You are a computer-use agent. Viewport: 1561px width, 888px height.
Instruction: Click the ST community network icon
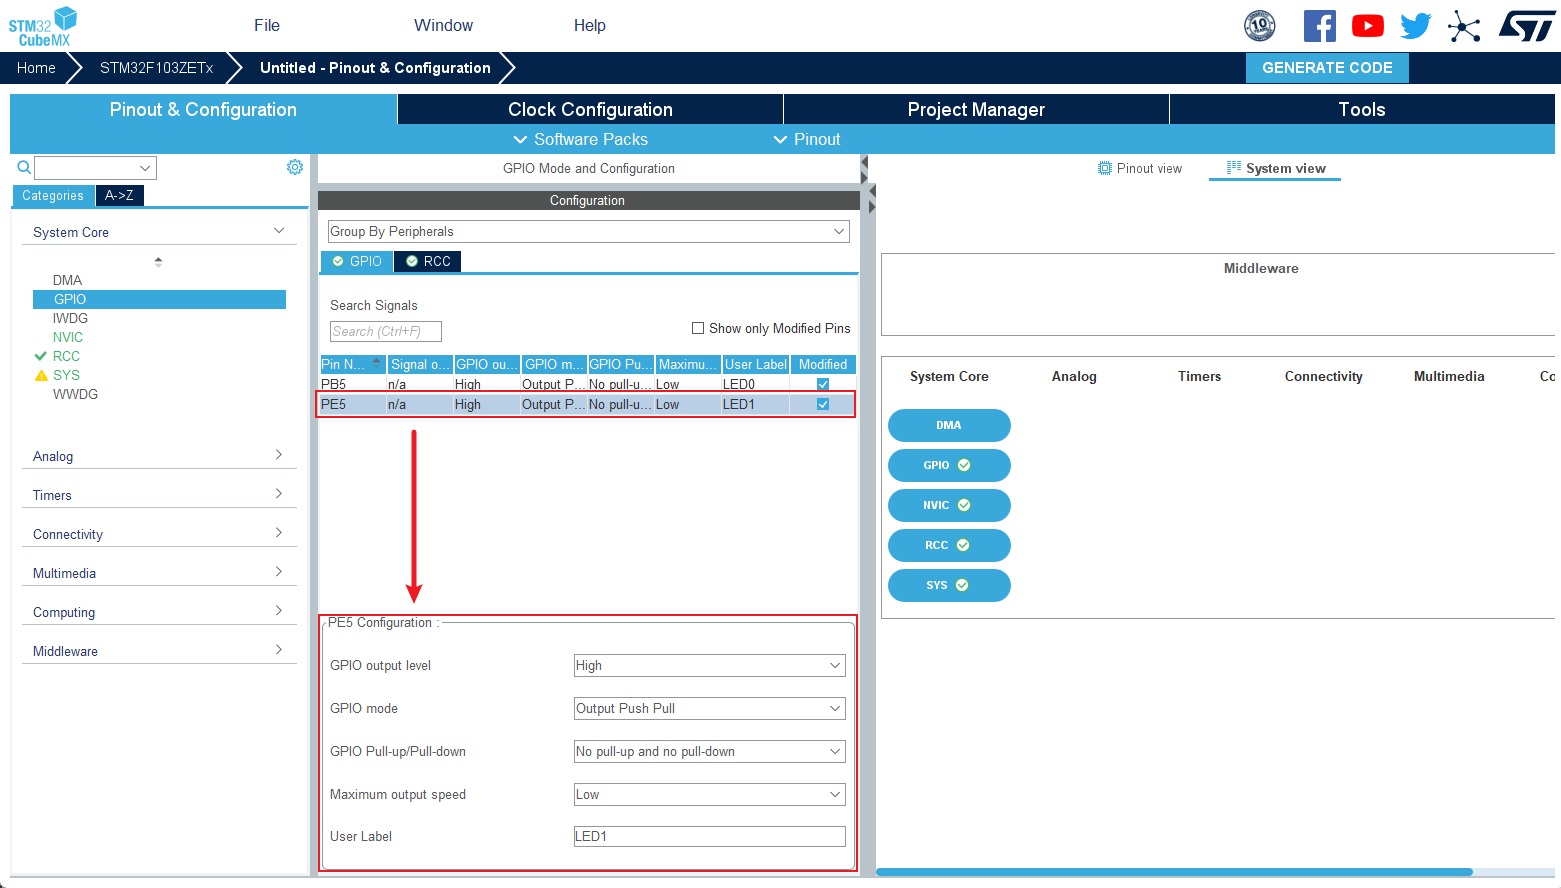click(x=1464, y=26)
